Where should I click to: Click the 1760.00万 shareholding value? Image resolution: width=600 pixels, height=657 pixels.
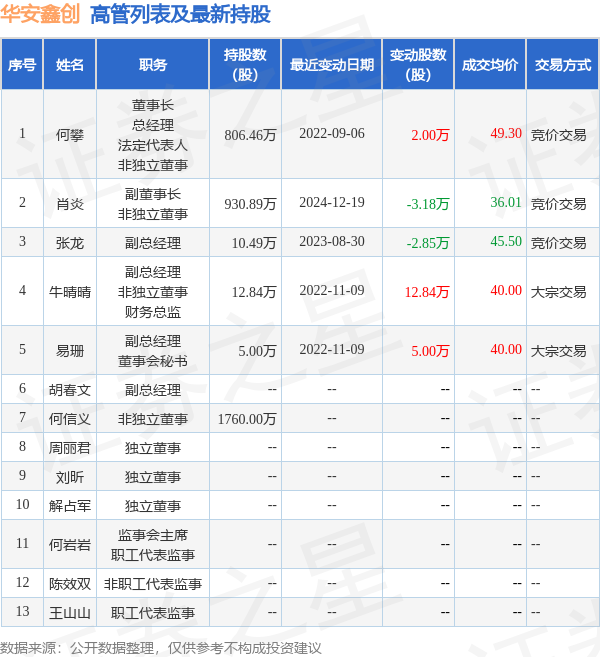pyautogui.click(x=246, y=418)
